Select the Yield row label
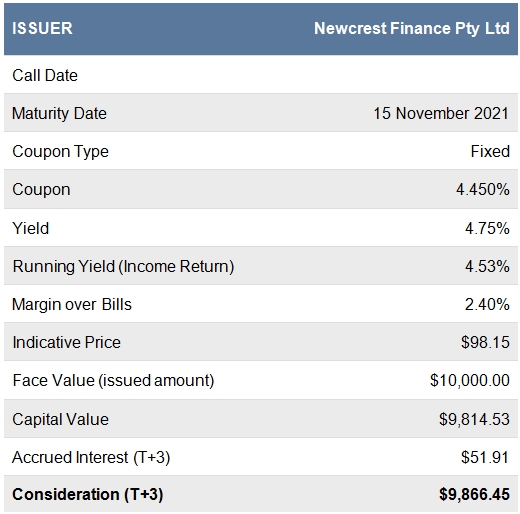The image size is (520, 514). coord(31,229)
